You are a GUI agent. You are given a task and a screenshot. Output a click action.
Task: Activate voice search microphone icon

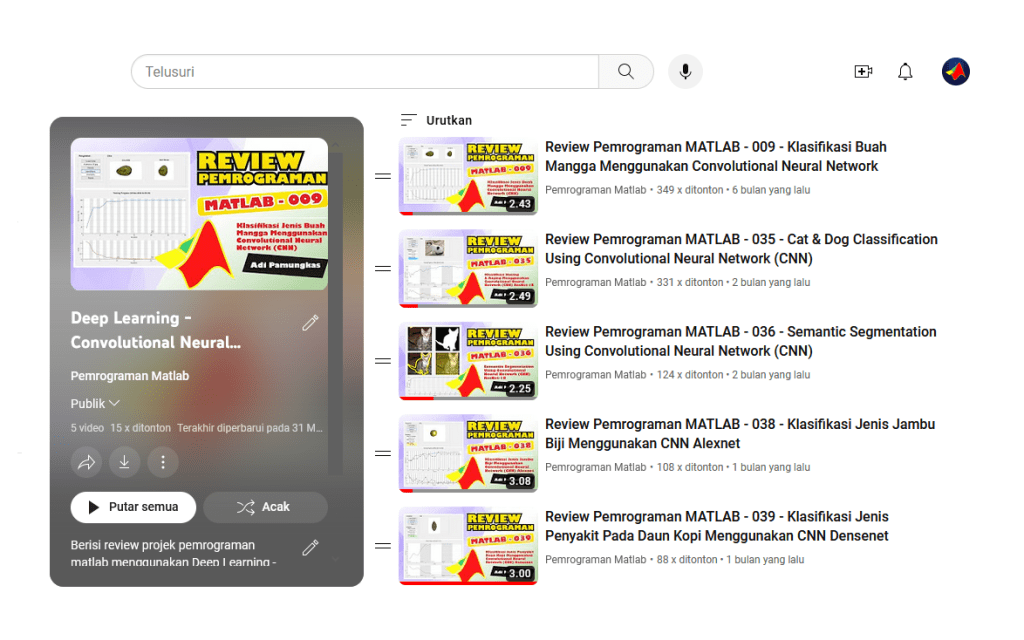click(x=685, y=72)
